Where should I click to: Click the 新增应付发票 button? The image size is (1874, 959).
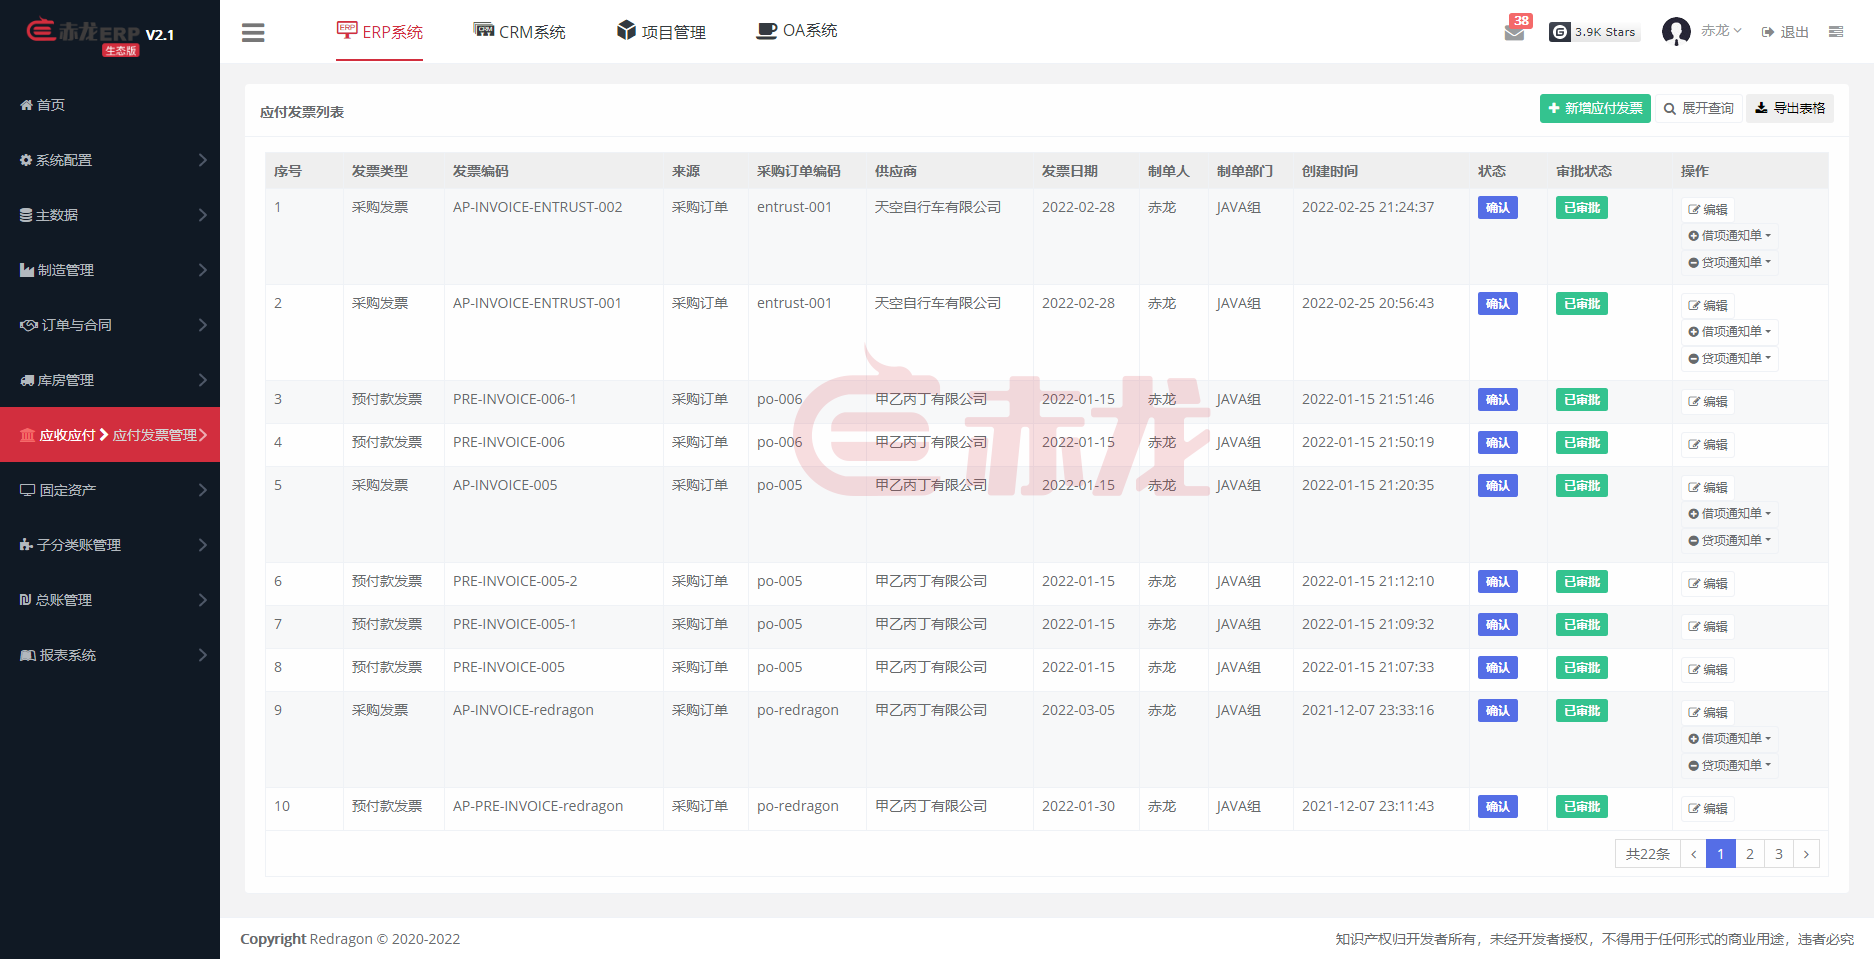[x=1595, y=108]
